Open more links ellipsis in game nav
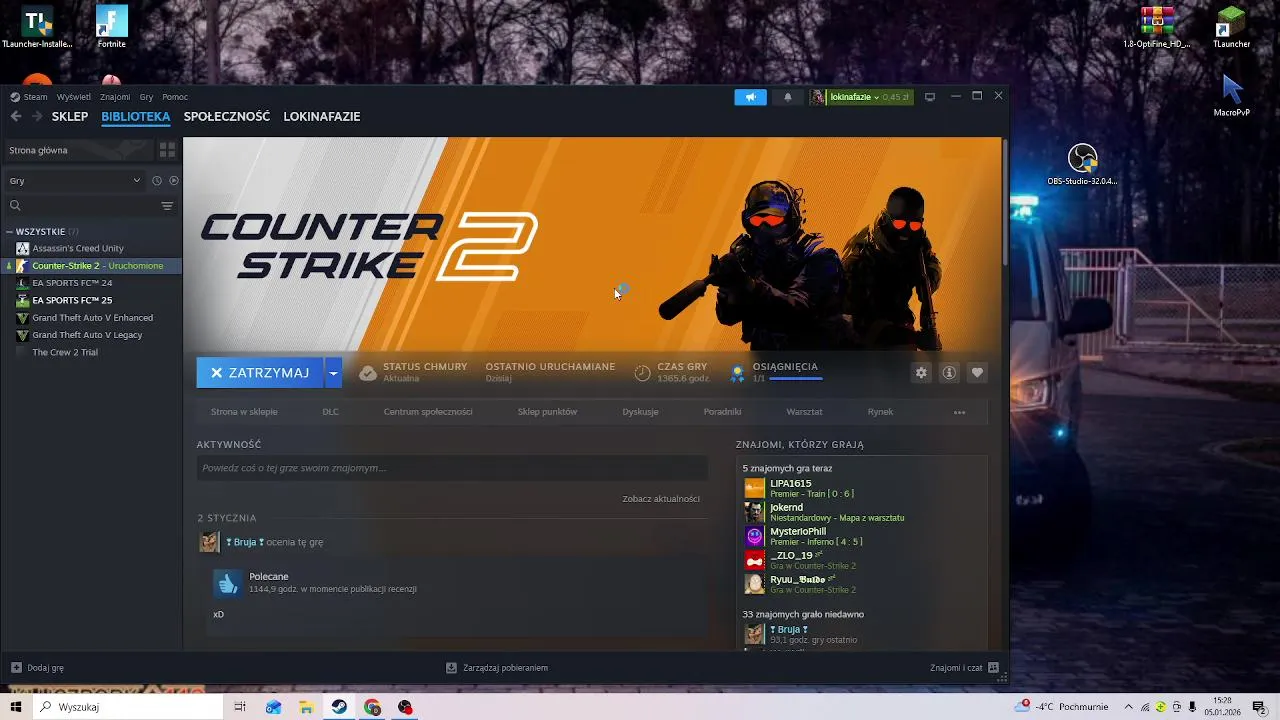This screenshot has width=1280, height=720. tap(959, 412)
